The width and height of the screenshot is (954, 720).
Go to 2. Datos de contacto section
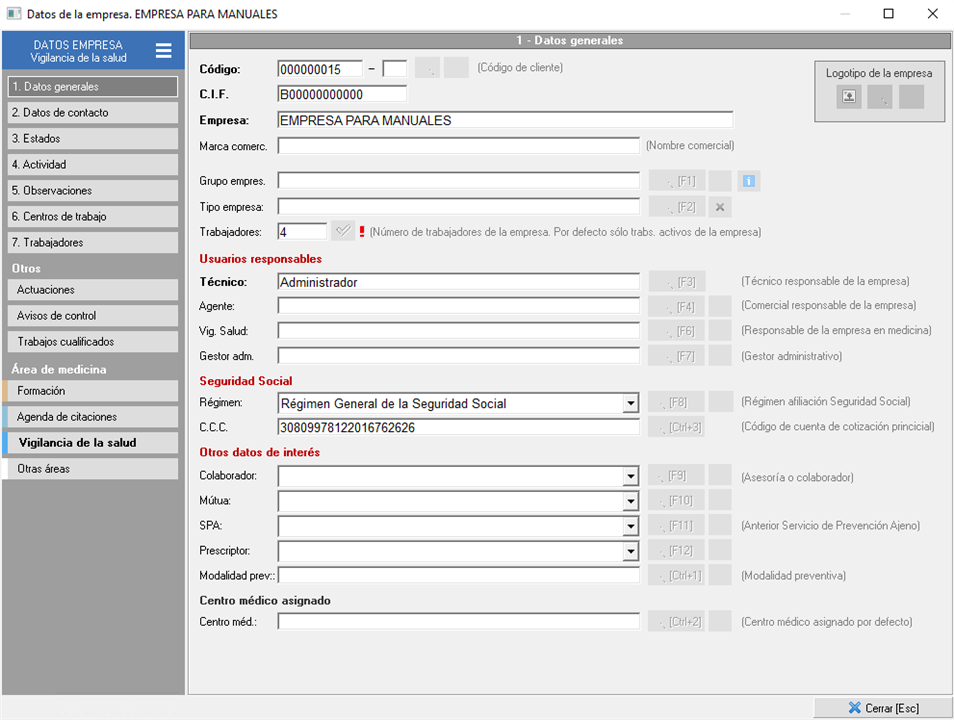(92, 113)
